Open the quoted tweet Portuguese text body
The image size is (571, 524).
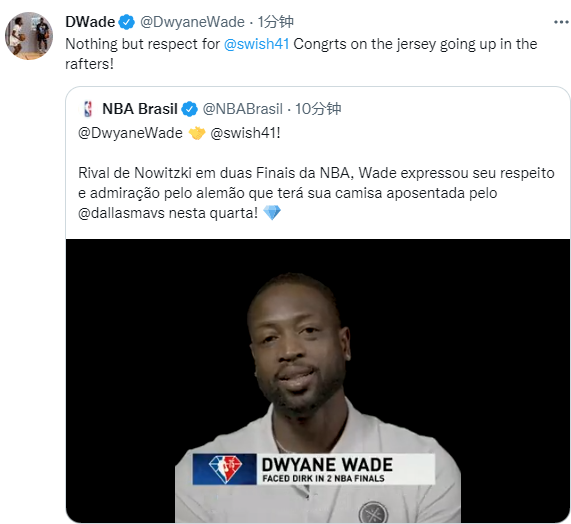316,193
